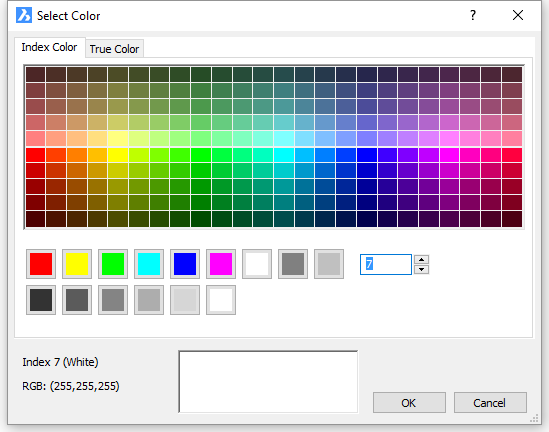Choose the green standard color swatch

tap(113, 264)
